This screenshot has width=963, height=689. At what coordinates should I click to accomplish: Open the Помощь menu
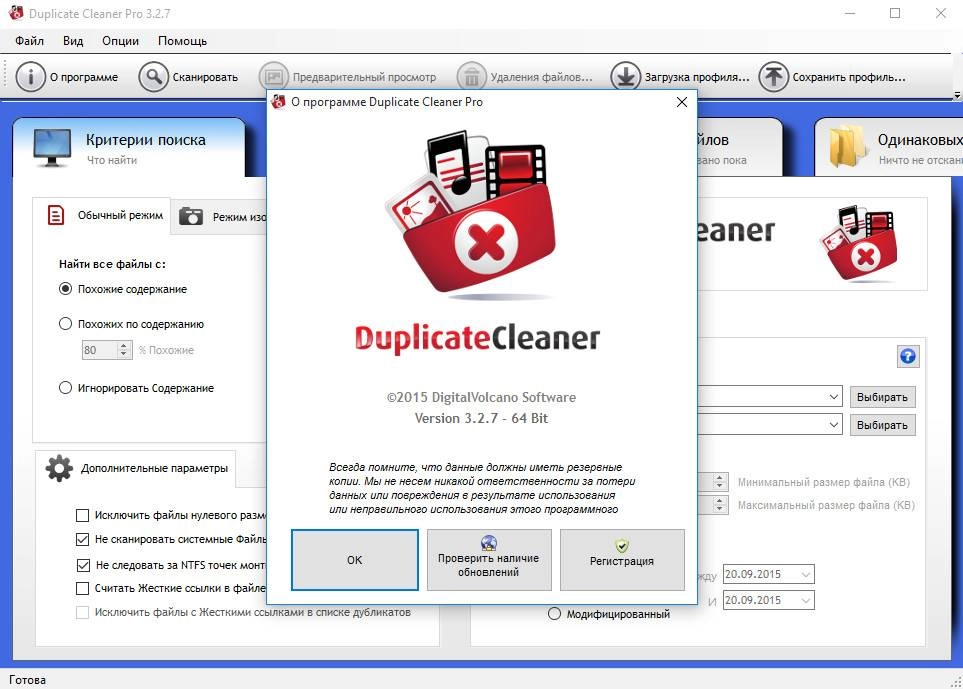182,41
